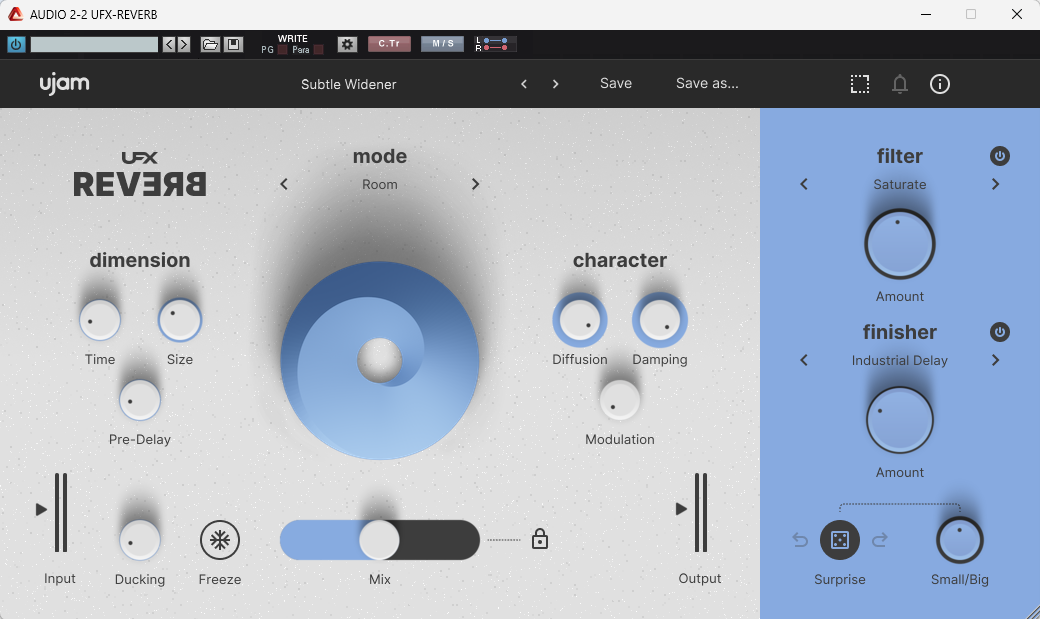Click the Saturate filter type name

coord(899,184)
